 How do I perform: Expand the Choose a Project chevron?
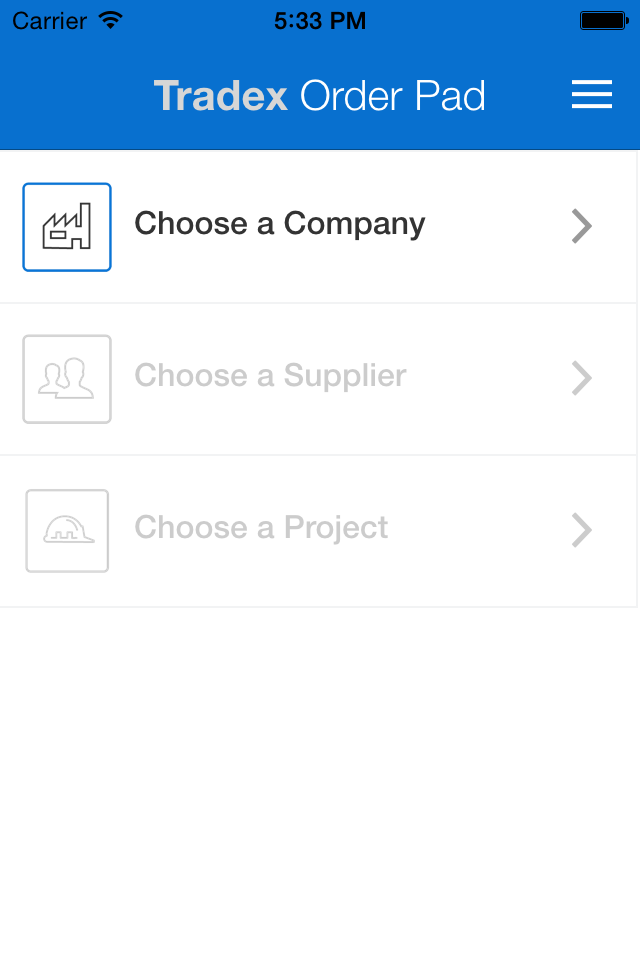pos(582,530)
